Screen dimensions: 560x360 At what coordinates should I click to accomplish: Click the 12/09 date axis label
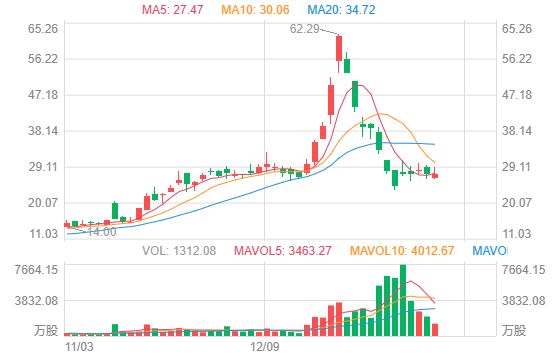click(265, 347)
